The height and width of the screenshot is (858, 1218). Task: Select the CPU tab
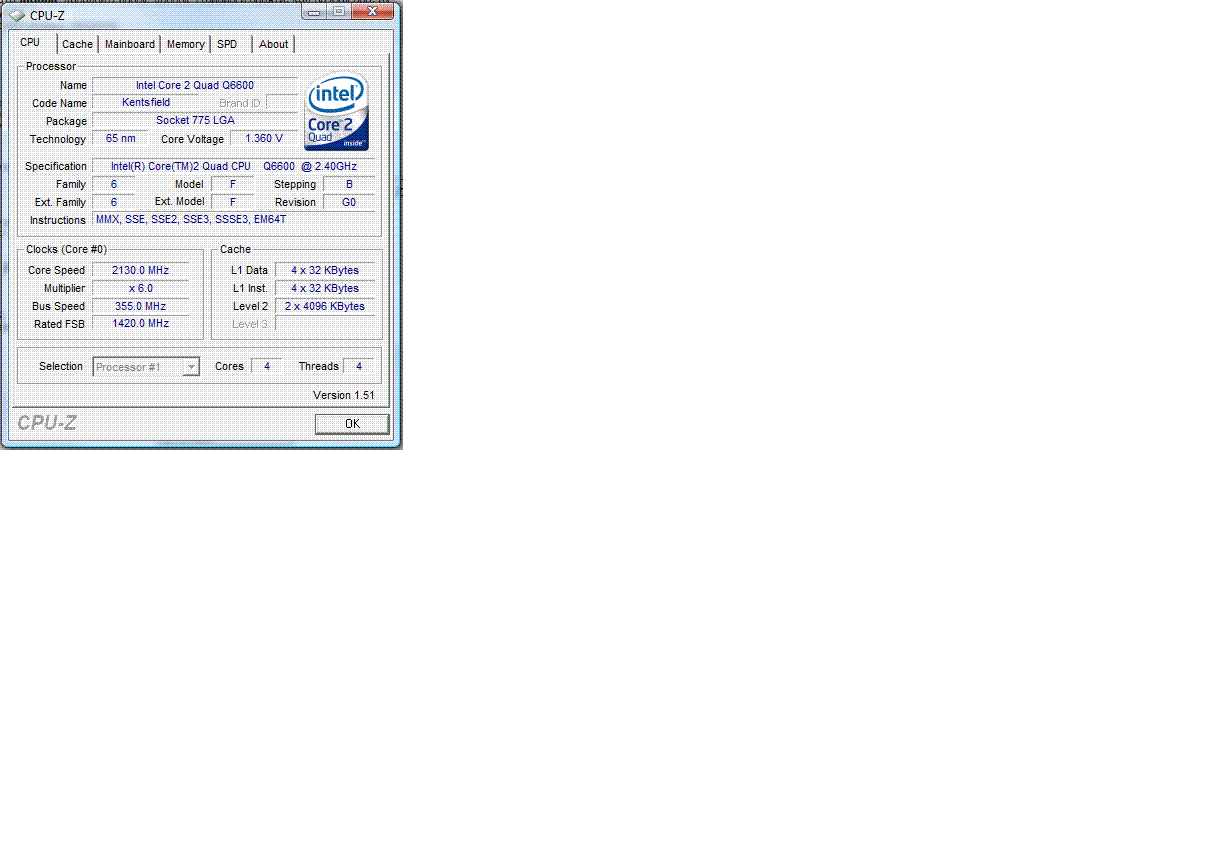(30, 43)
